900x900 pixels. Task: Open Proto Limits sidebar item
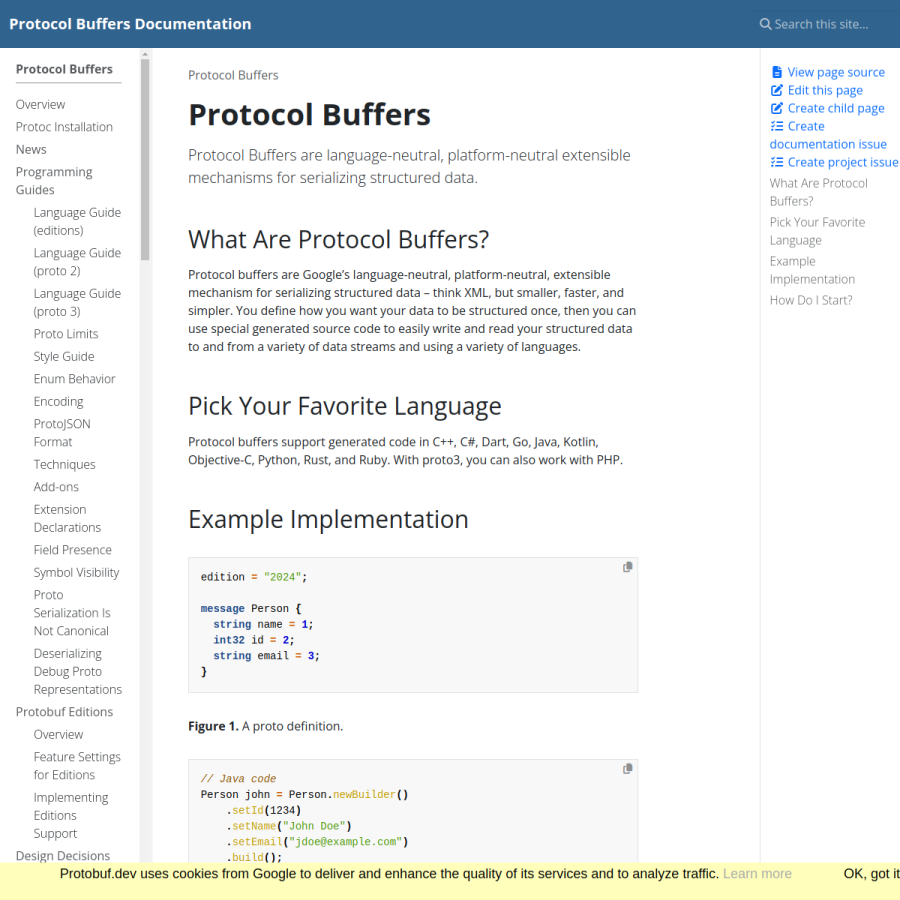[66, 334]
